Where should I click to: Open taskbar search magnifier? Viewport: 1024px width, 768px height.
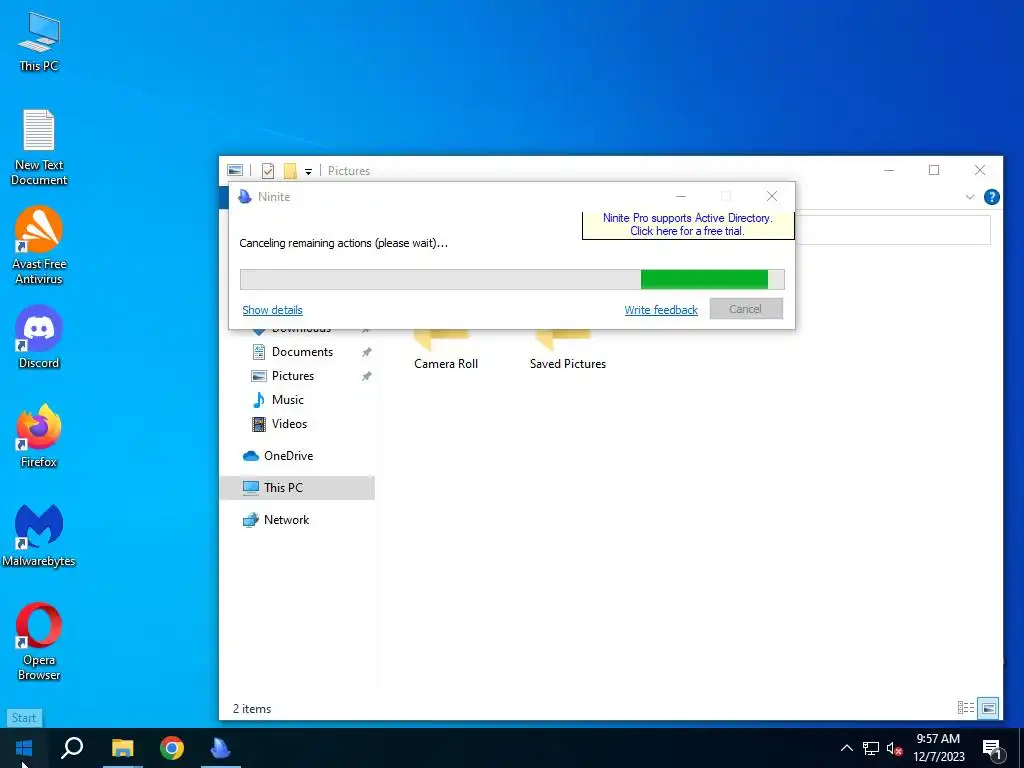72,748
